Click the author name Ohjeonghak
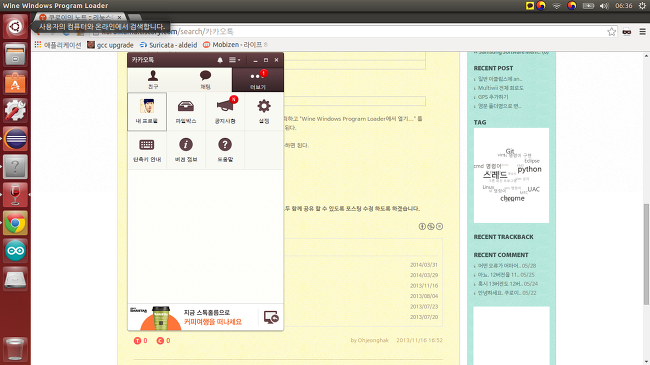This screenshot has width=650, height=365. pos(373,340)
